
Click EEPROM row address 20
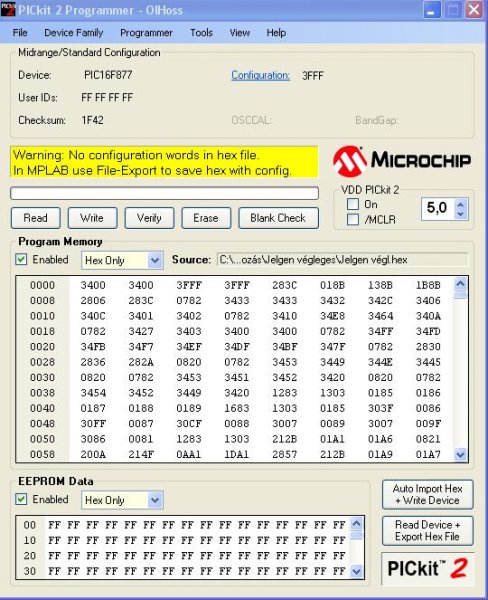coord(29,556)
